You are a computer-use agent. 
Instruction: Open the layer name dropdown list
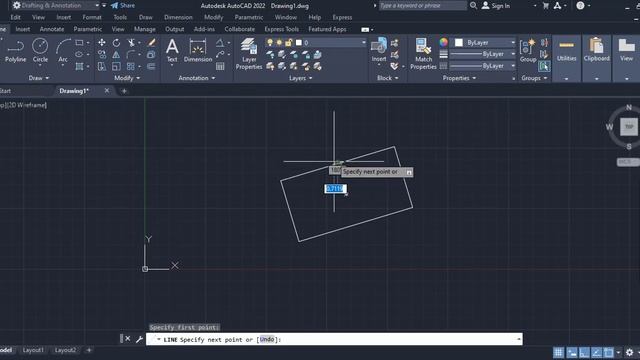(363, 42)
